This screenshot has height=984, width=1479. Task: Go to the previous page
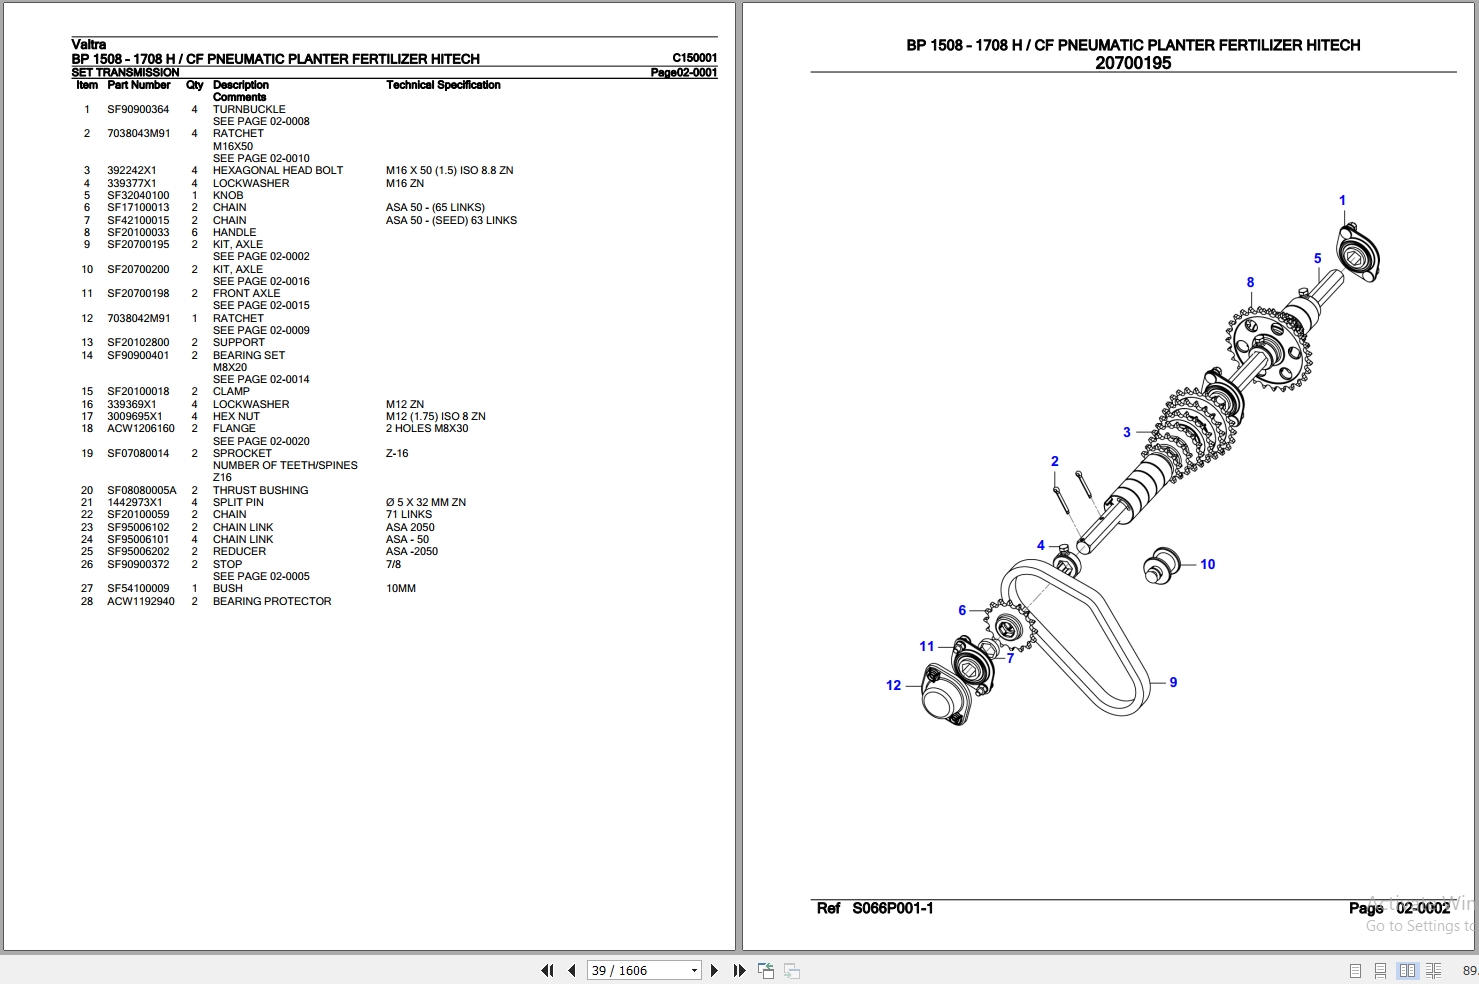click(571, 970)
